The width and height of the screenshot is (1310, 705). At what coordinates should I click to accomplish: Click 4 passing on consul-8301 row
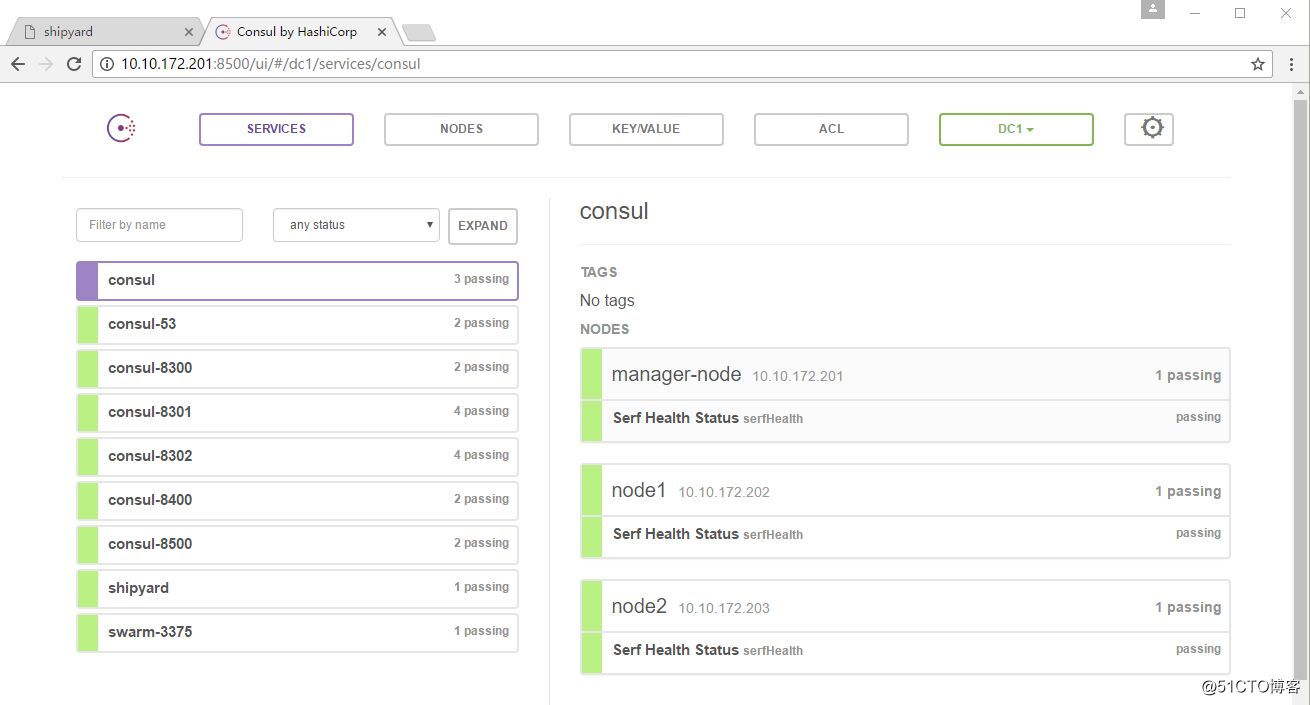click(x=481, y=411)
